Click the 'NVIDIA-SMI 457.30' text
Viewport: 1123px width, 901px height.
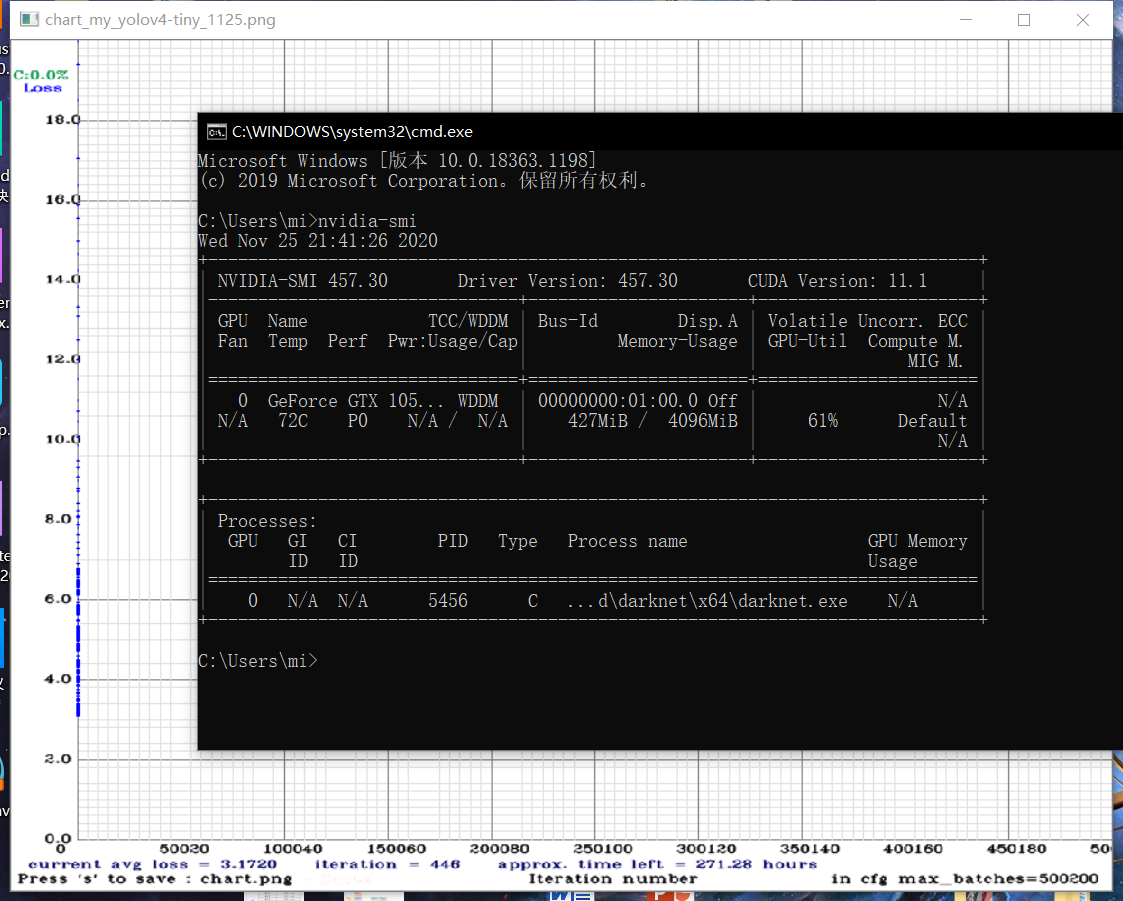click(303, 281)
